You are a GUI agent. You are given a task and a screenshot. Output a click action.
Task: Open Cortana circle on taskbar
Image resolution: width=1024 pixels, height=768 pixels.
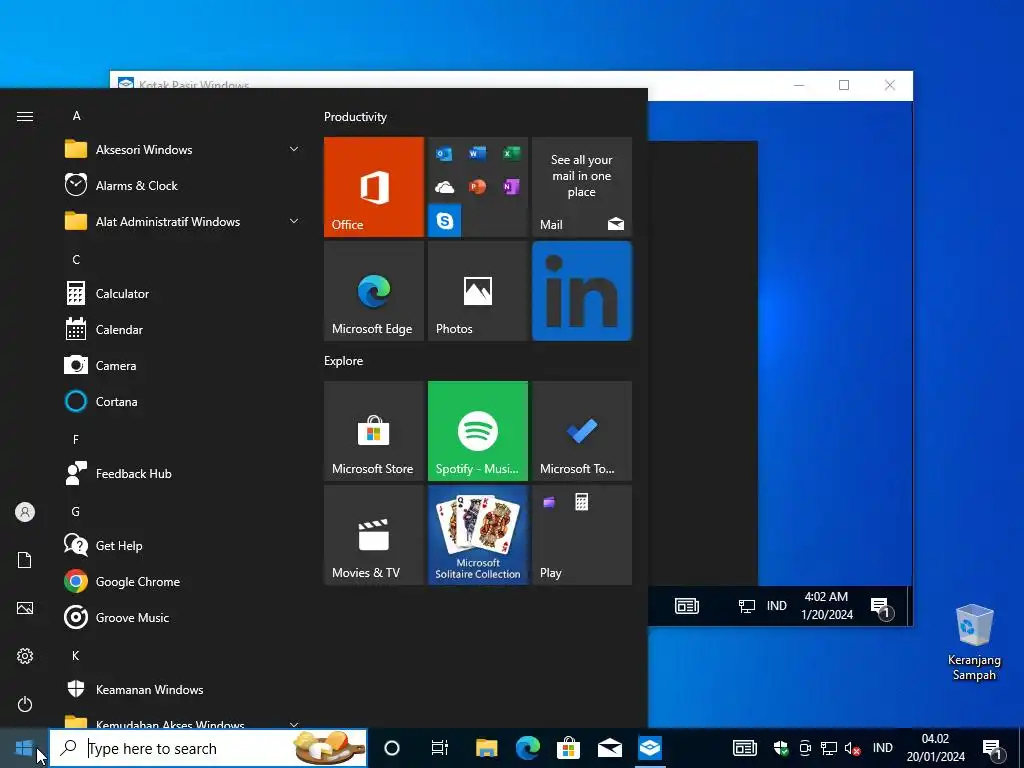(392, 748)
